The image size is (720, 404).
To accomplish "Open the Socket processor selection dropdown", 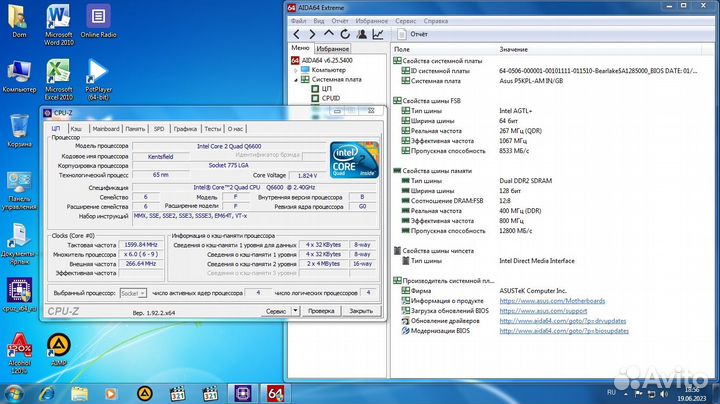I will coord(133,293).
